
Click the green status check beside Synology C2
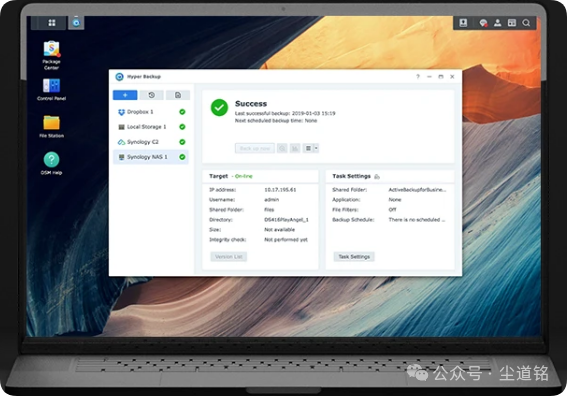182,142
